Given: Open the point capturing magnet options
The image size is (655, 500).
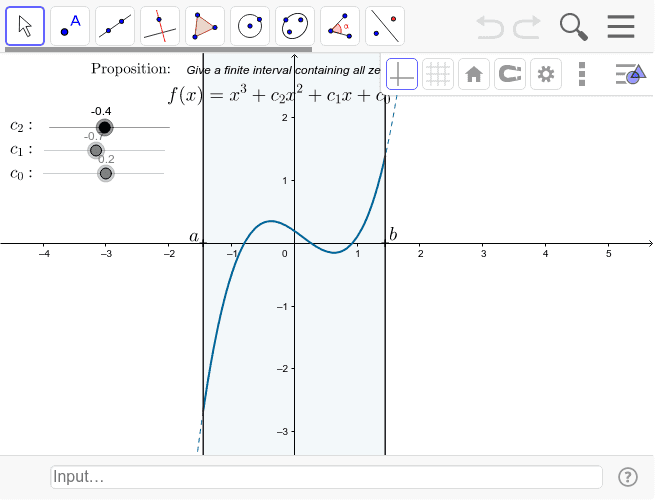Looking at the screenshot, I should [x=510, y=74].
